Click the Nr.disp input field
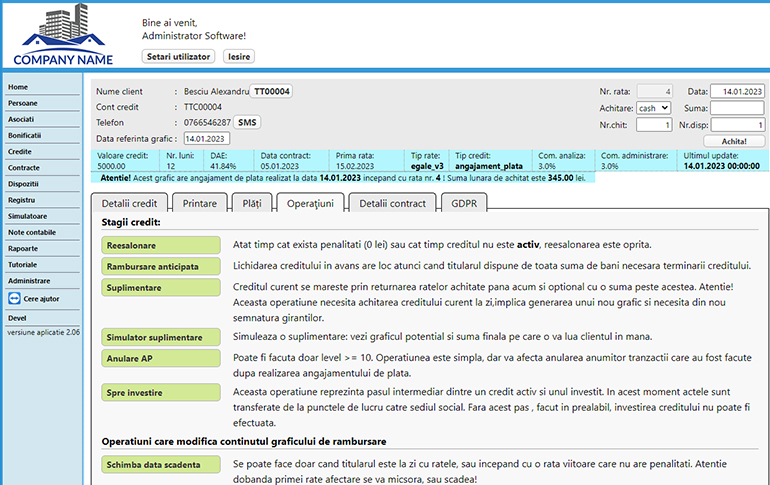 click(737, 125)
